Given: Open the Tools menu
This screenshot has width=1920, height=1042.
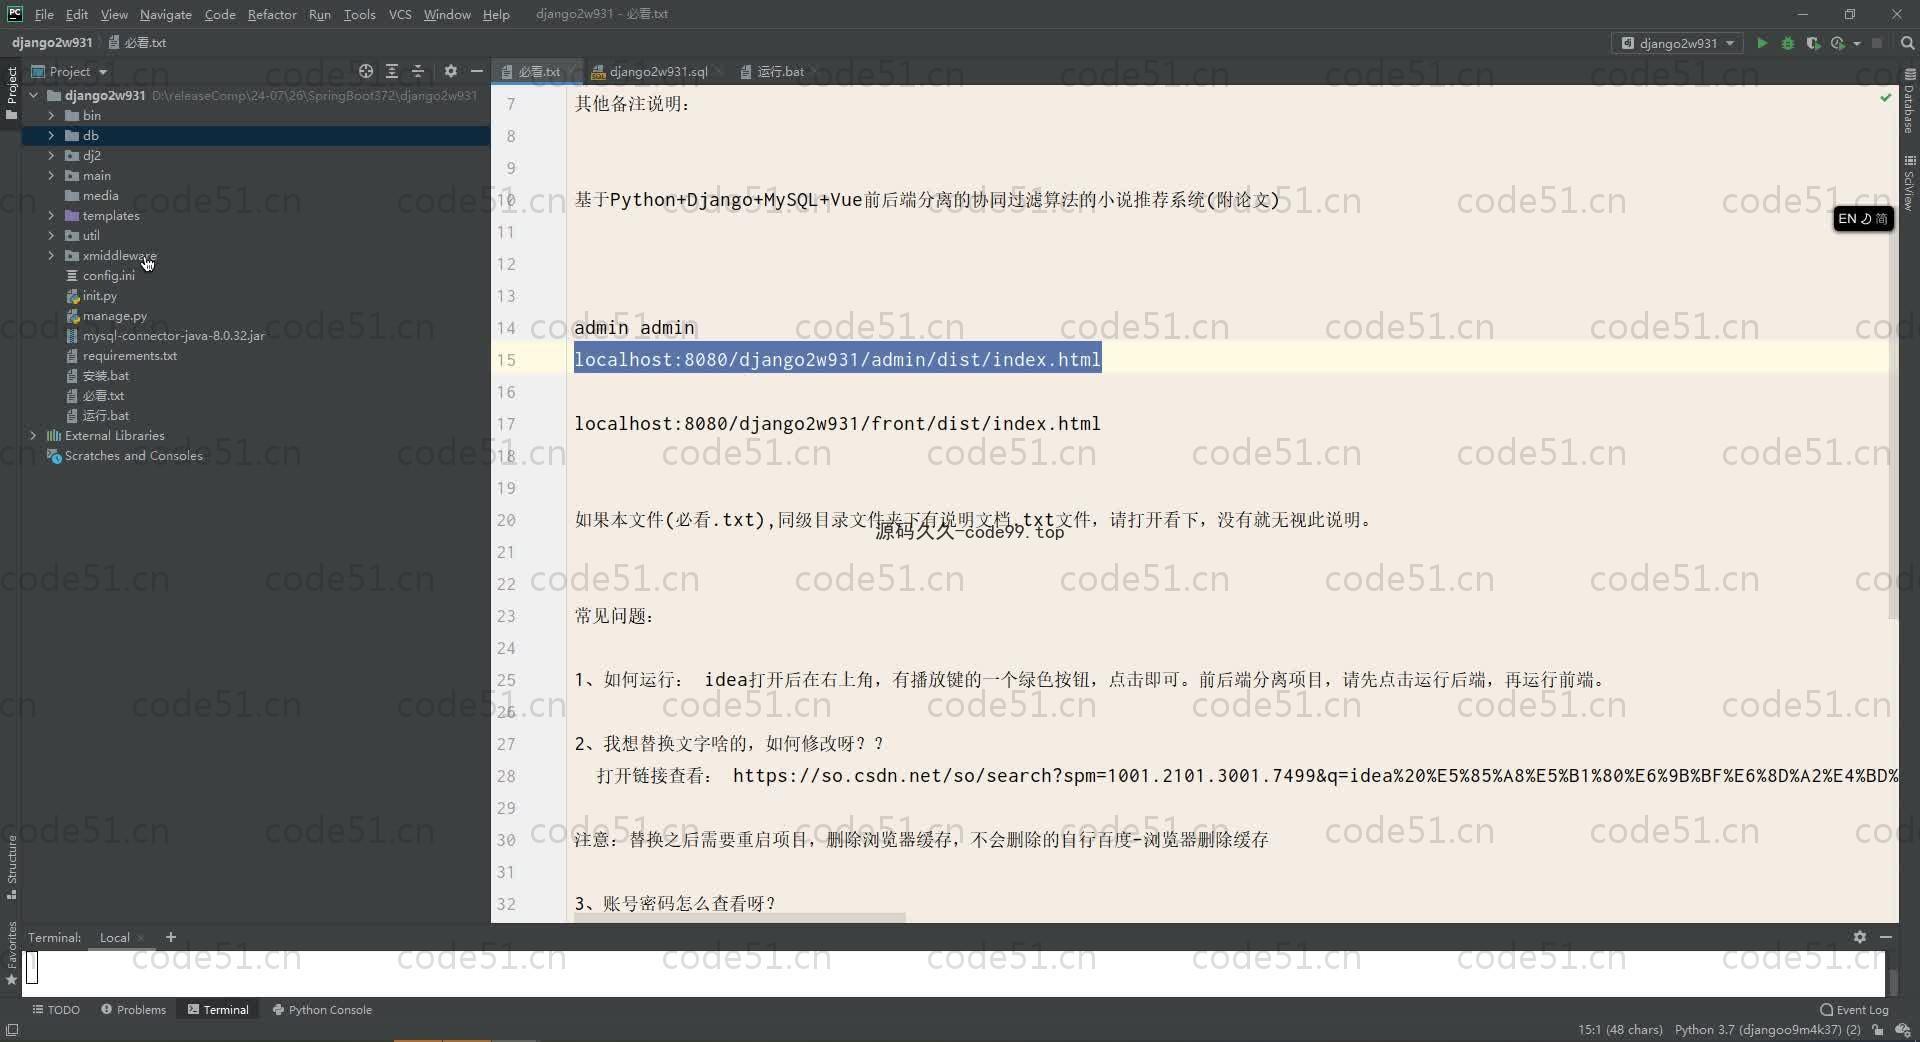Looking at the screenshot, I should 359,14.
